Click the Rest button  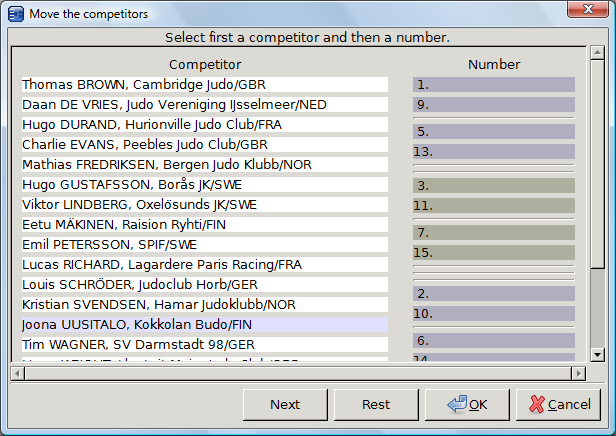coord(376,405)
